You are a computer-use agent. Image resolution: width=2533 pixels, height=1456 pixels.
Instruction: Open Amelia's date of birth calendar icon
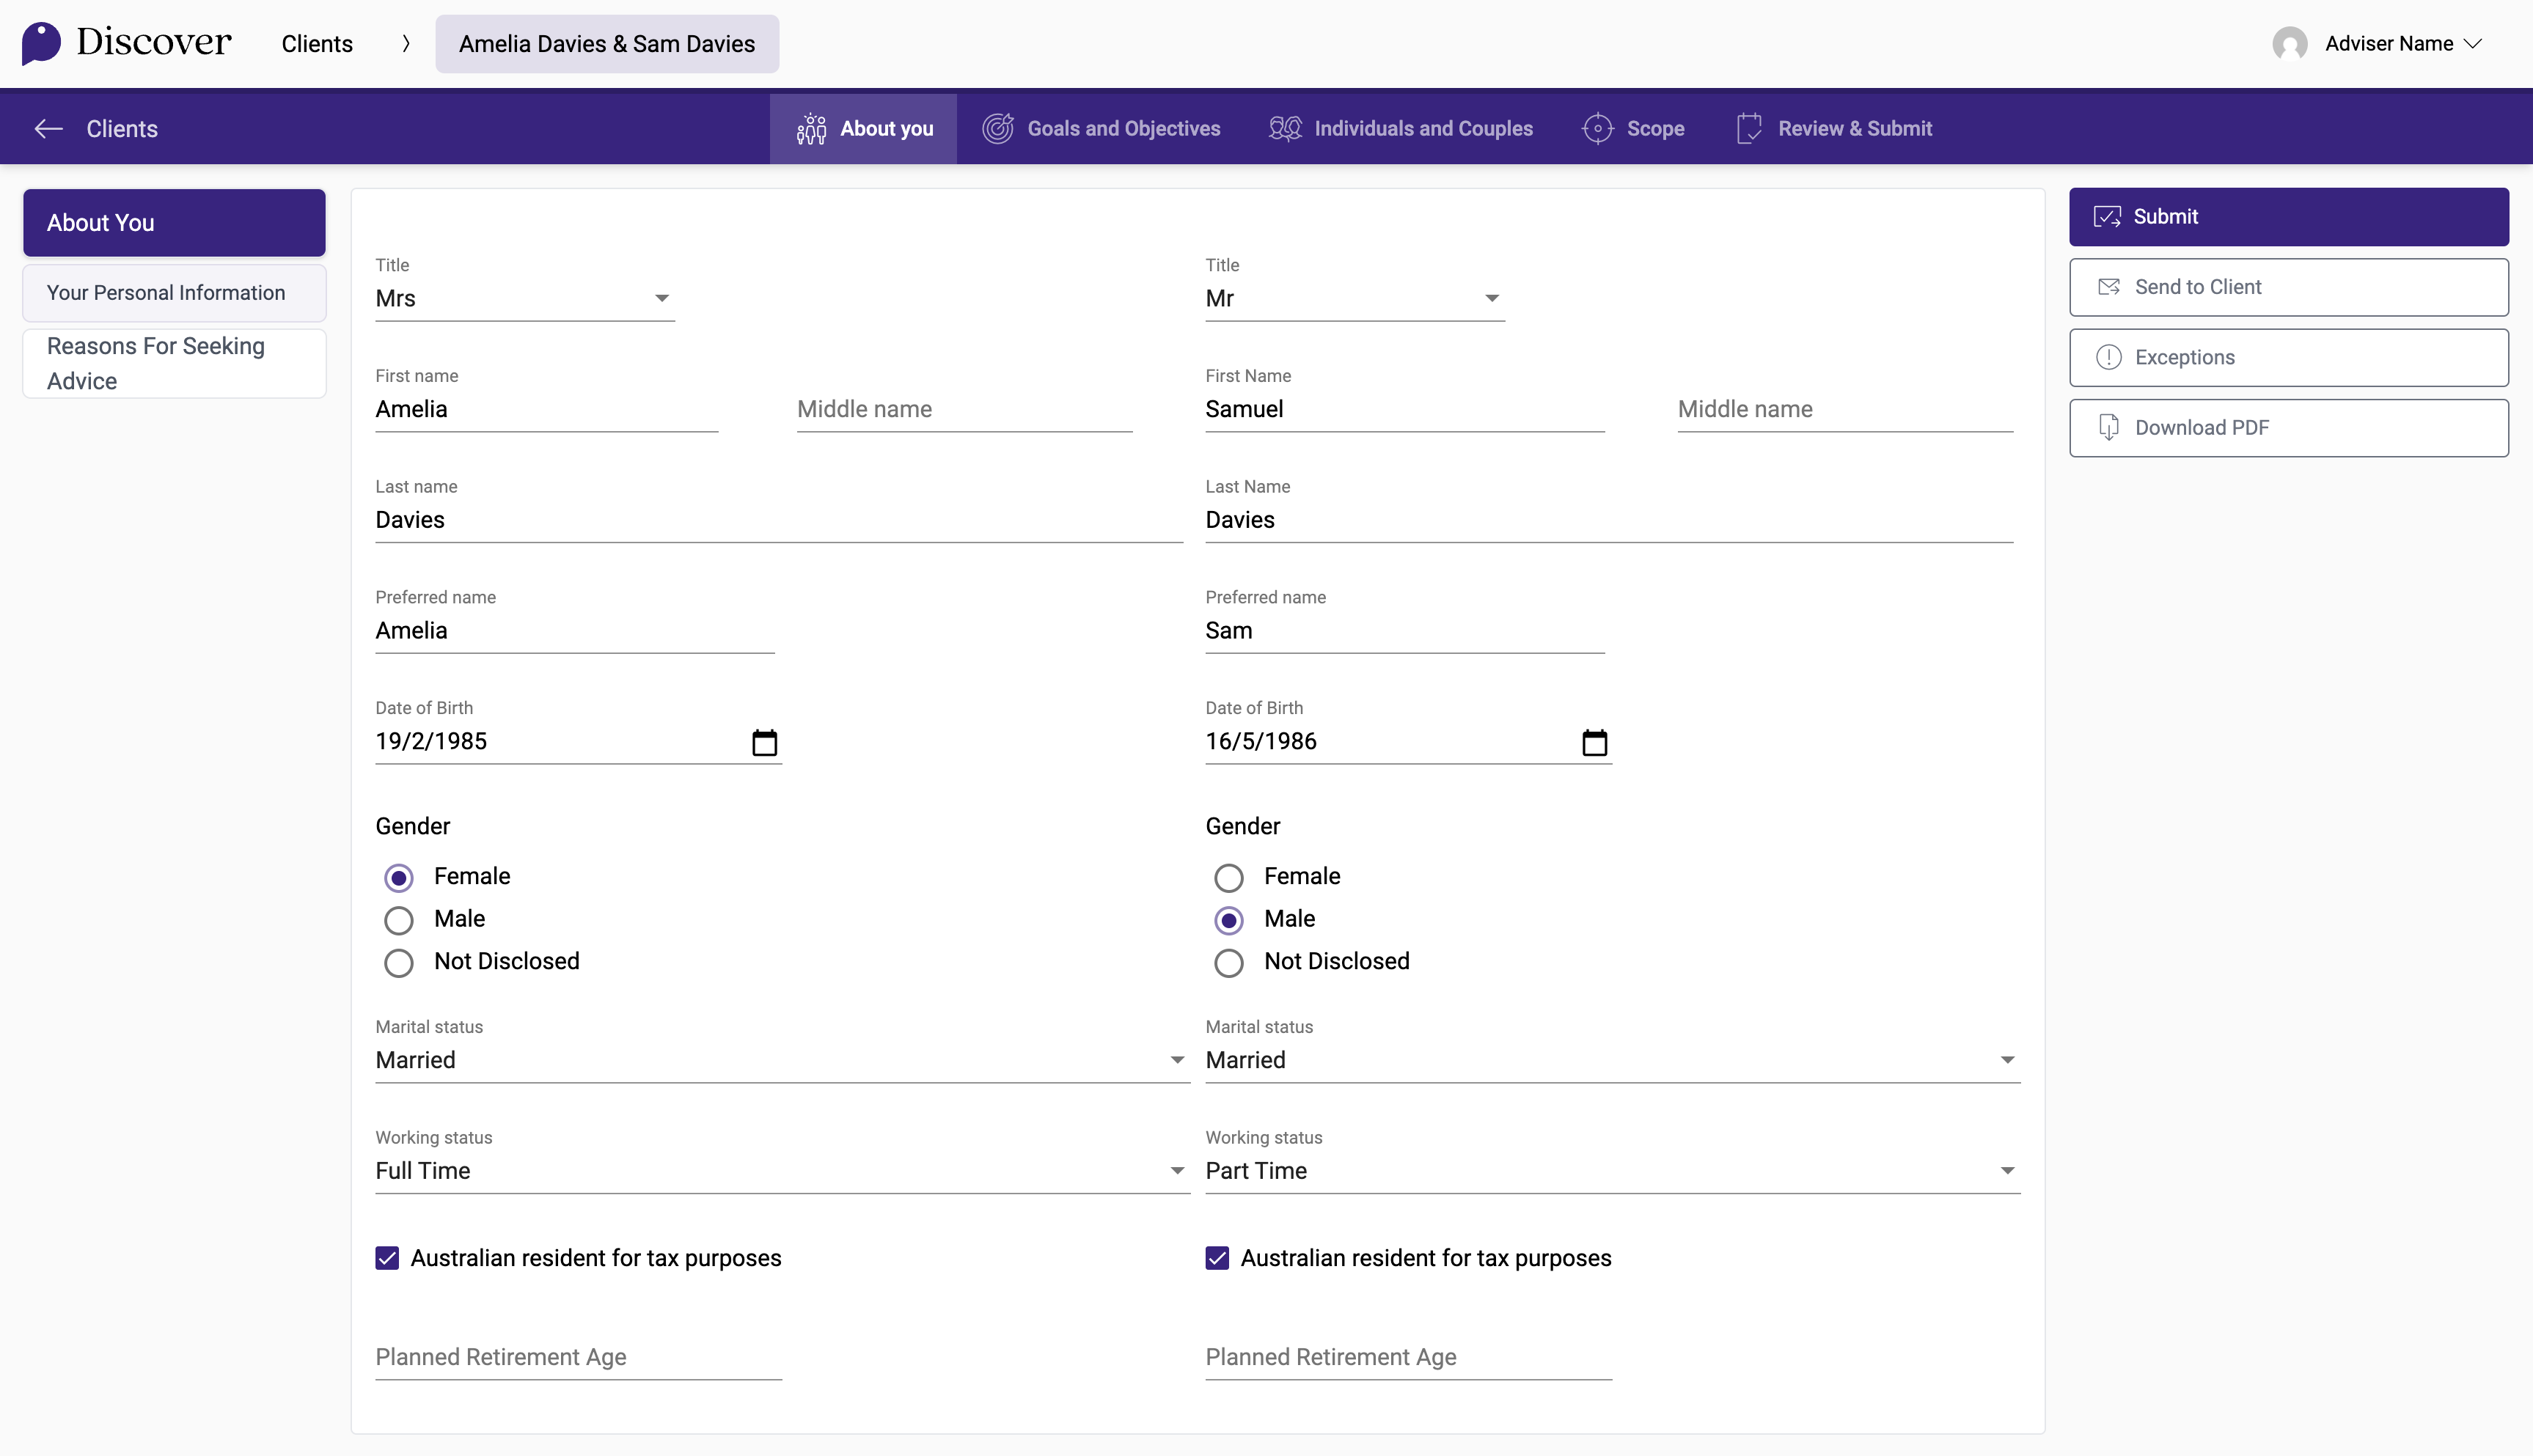pyautogui.click(x=764, y=742)
